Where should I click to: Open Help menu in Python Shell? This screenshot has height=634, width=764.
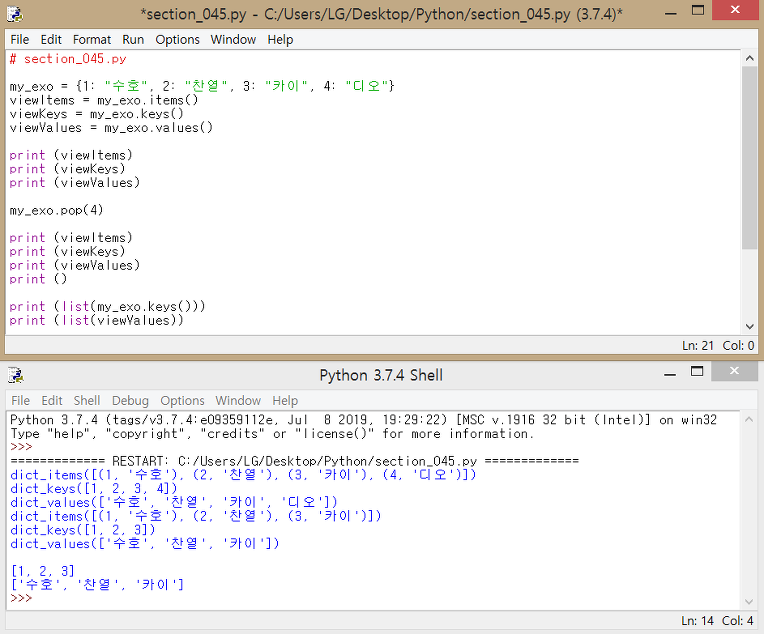[x=285, y=401]
